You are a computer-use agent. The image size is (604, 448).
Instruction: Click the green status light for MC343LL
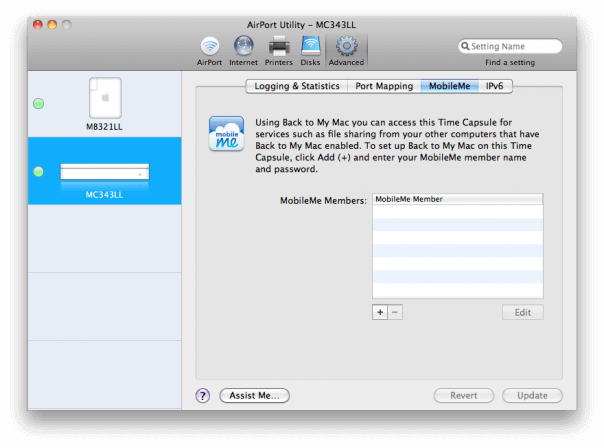pyautogui.click(x=39, y=171)
